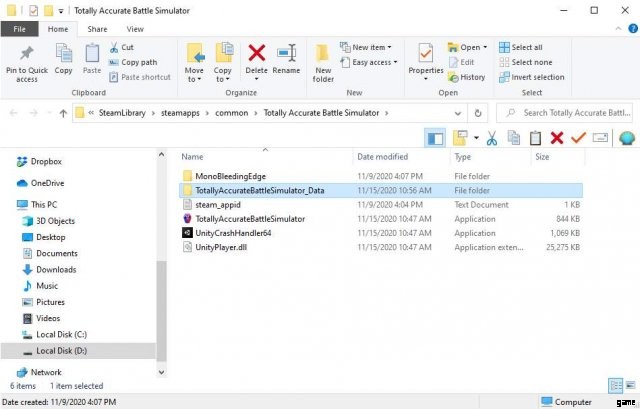Click the scissors cut icon in lower toolbar

coord(491,138)
